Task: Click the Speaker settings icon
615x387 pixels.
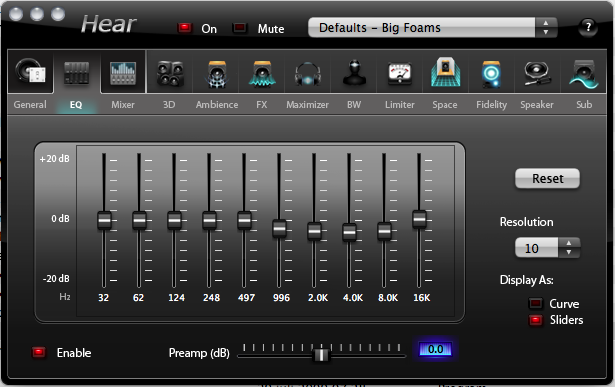Action: pyautogui.click(x=537, y=74)
